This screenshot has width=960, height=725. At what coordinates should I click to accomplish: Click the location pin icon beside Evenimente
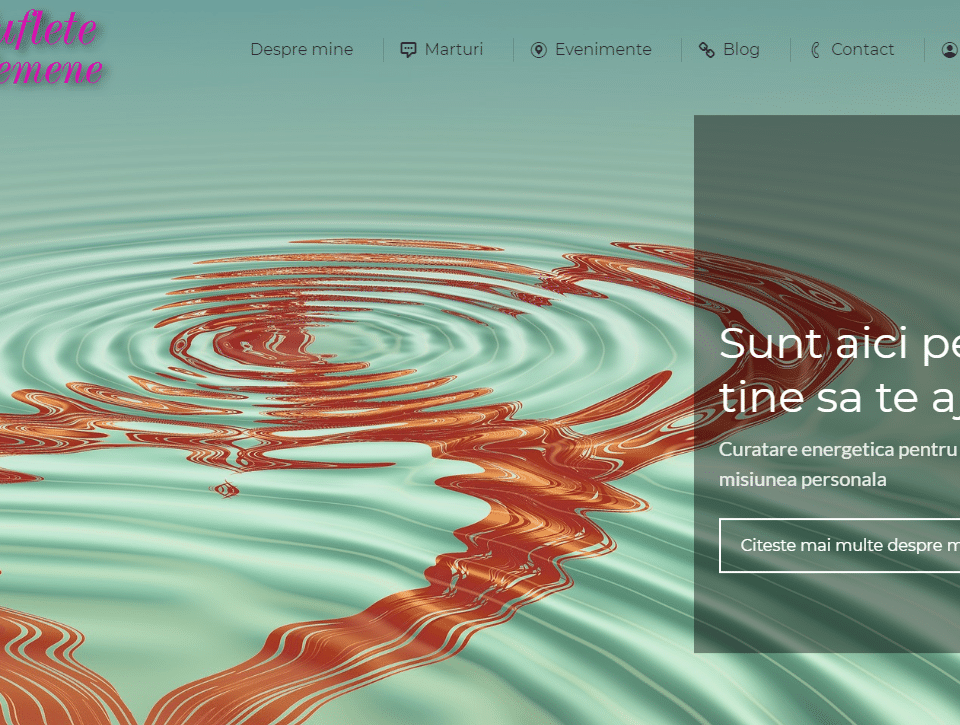point(538,50)
